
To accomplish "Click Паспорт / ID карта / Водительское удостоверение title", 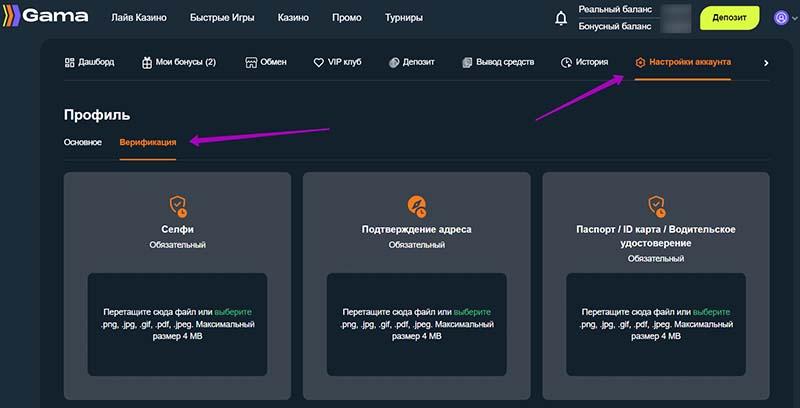I will (x=656, y=236).
